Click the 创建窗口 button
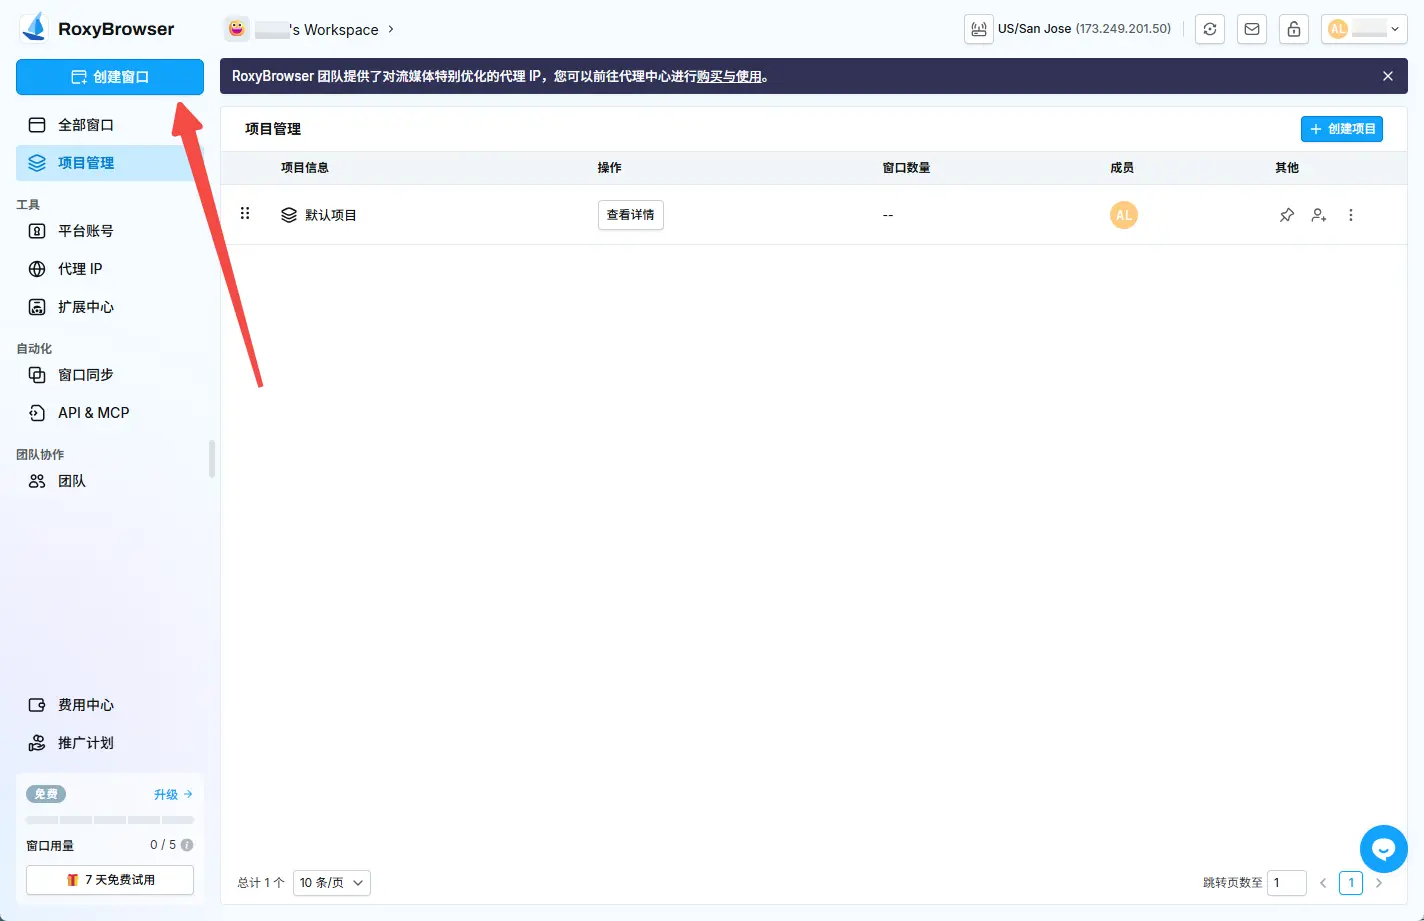Viewport: 1424px width, 921px height. click(109, 76)
